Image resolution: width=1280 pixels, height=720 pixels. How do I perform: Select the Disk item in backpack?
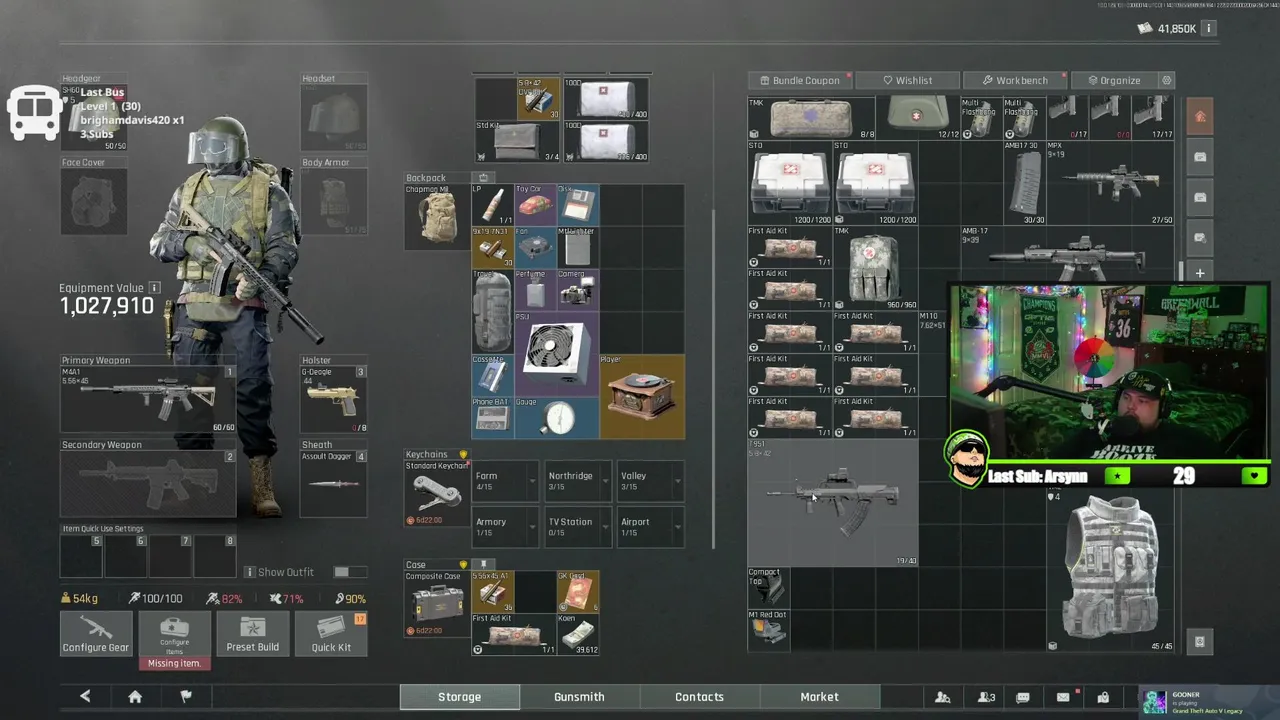click(578, 205)
